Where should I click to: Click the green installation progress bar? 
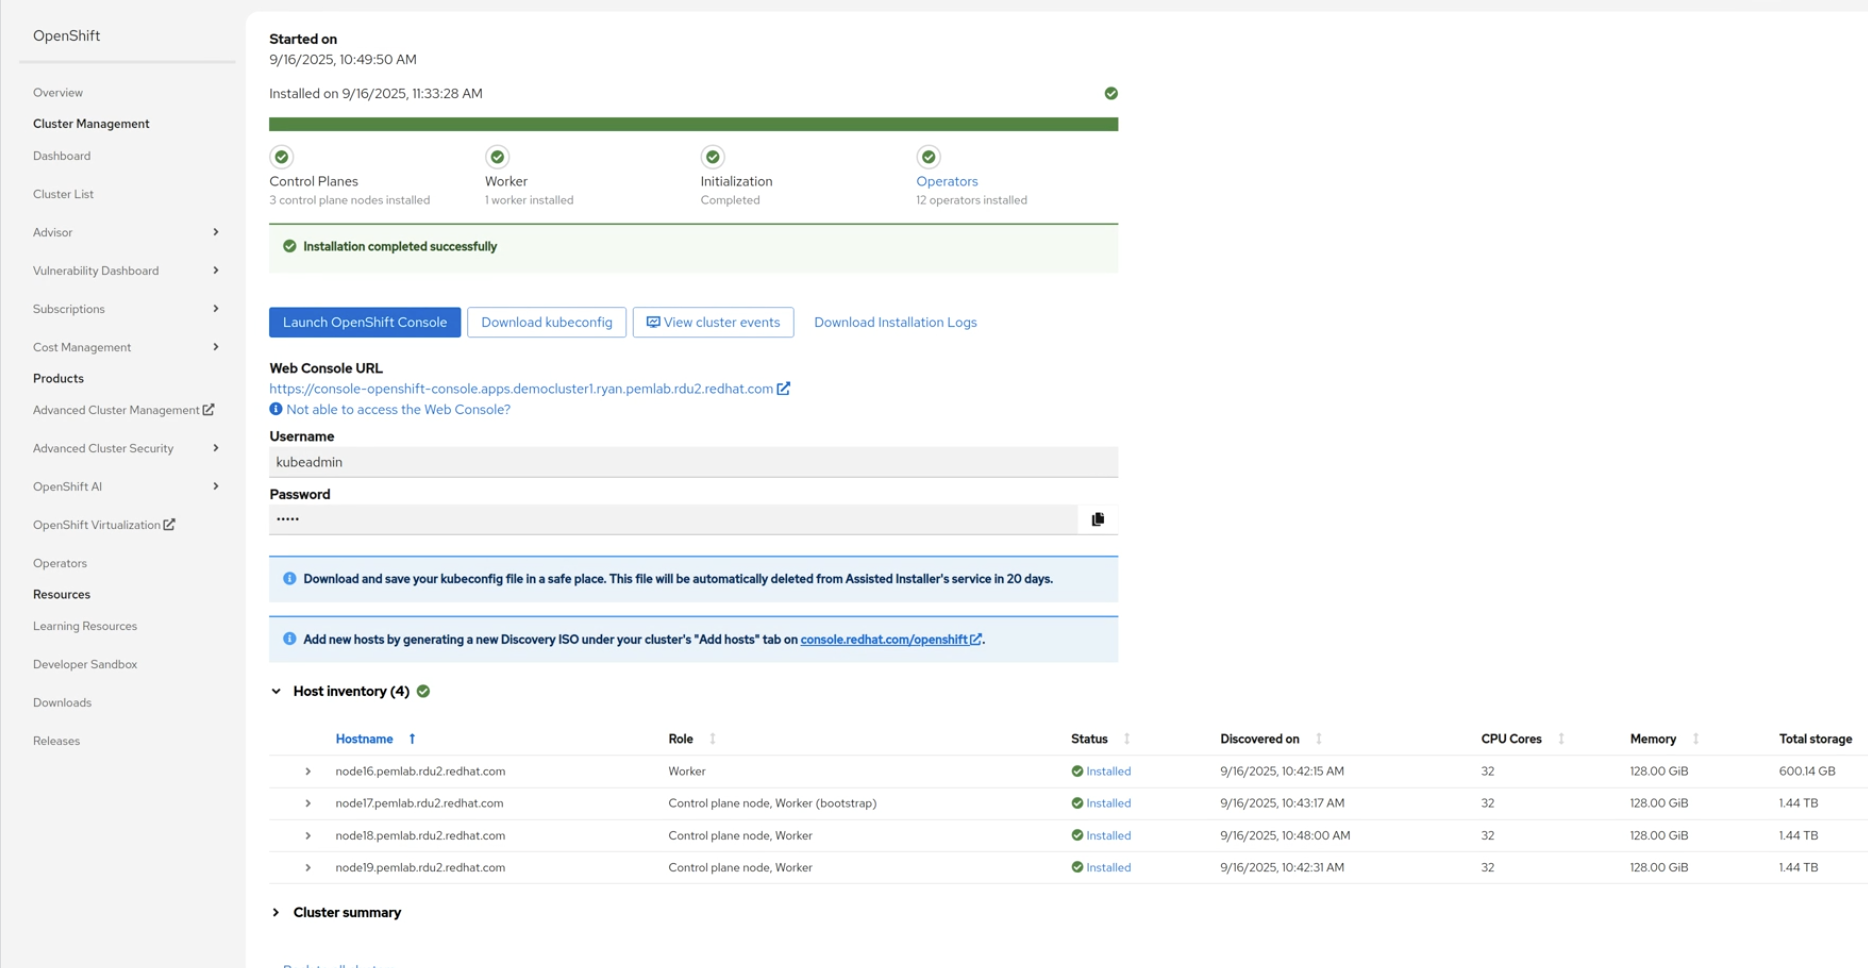point(693,123)
